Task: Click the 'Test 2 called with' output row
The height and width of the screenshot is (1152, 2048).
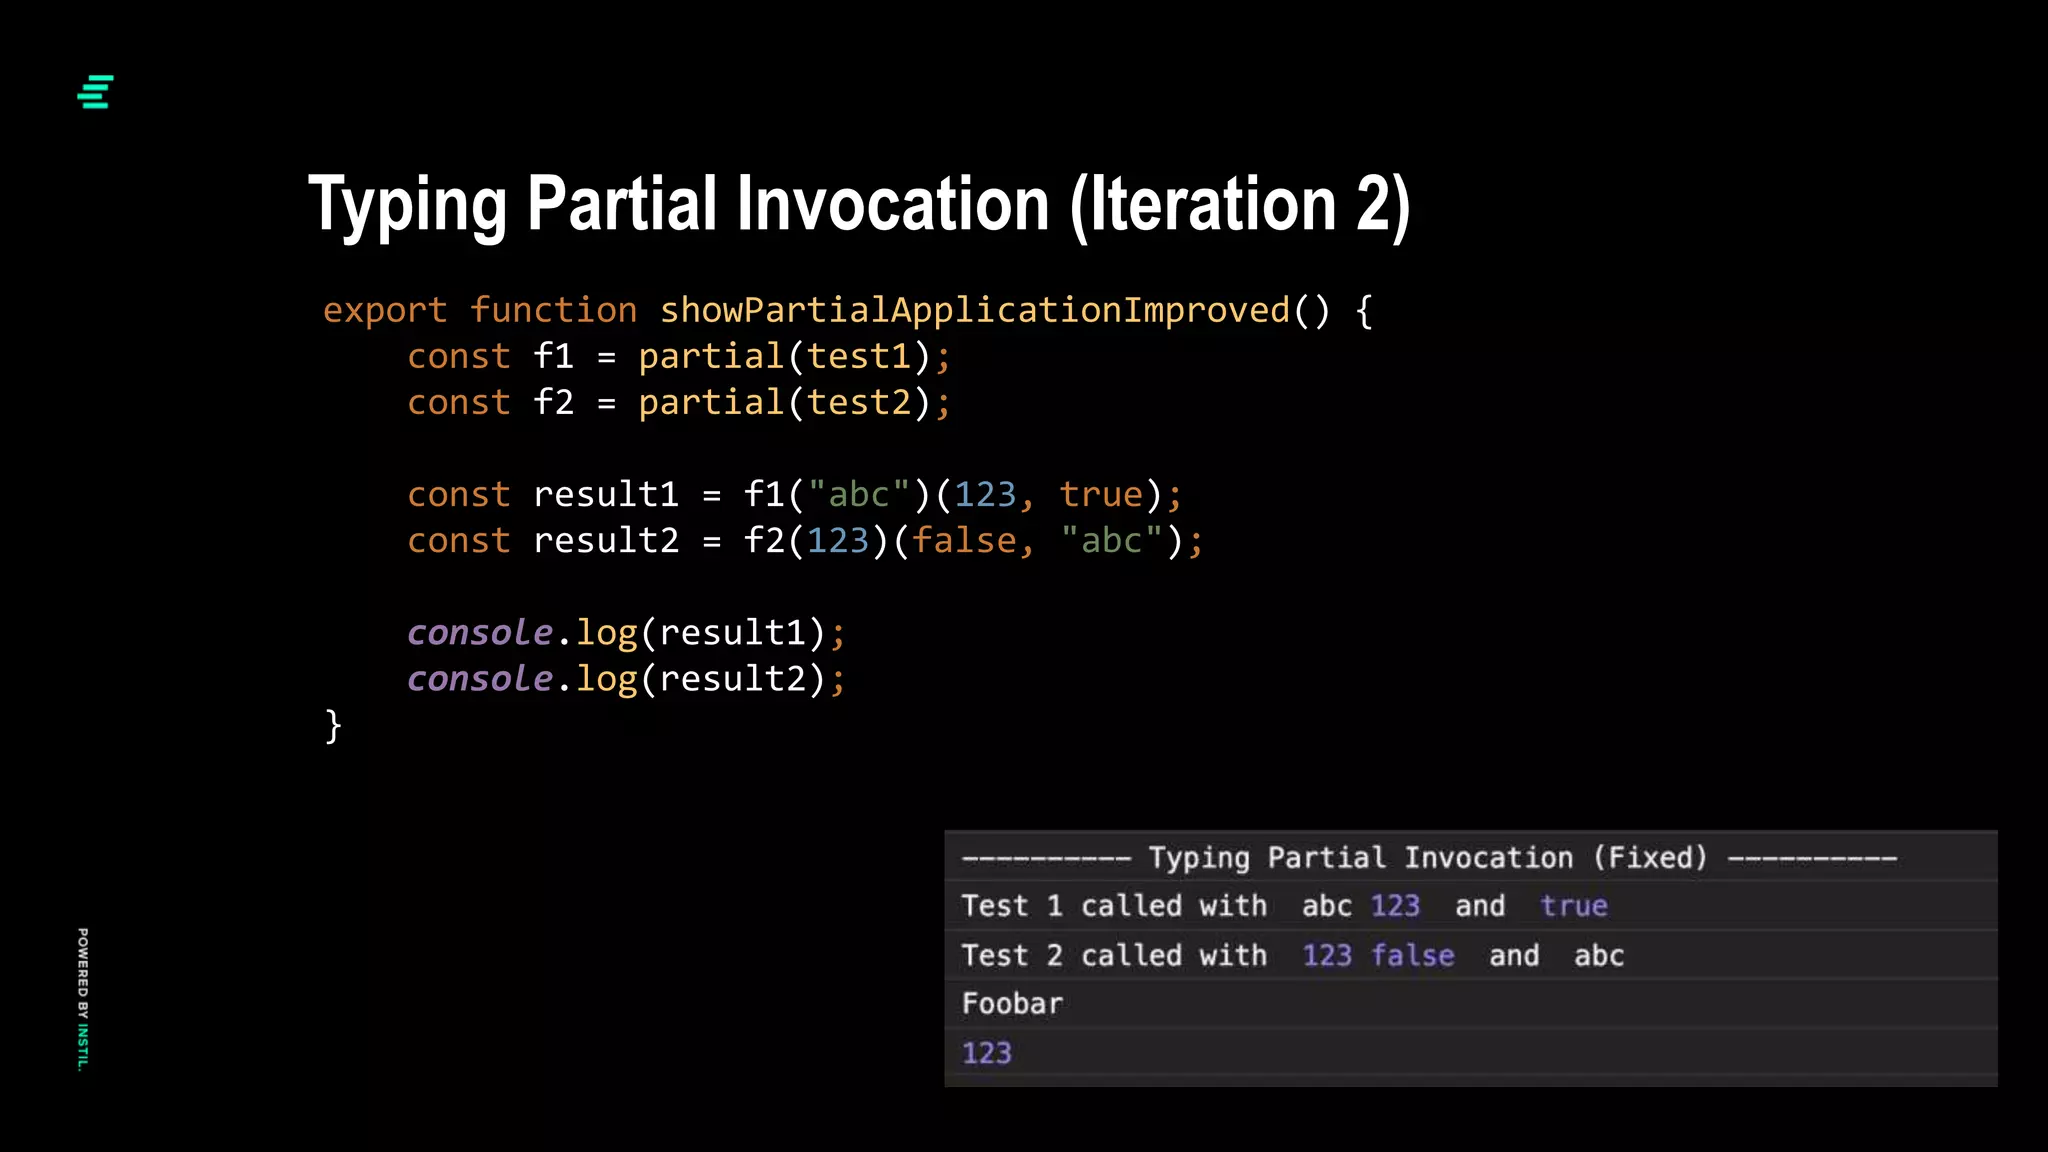Action: (x=1113, y=955)
